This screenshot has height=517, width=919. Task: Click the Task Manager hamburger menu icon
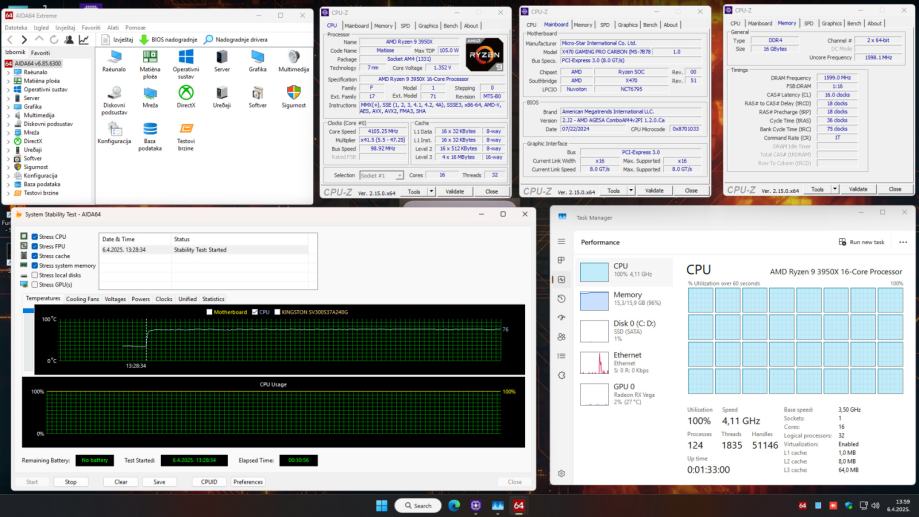point(562,241)
